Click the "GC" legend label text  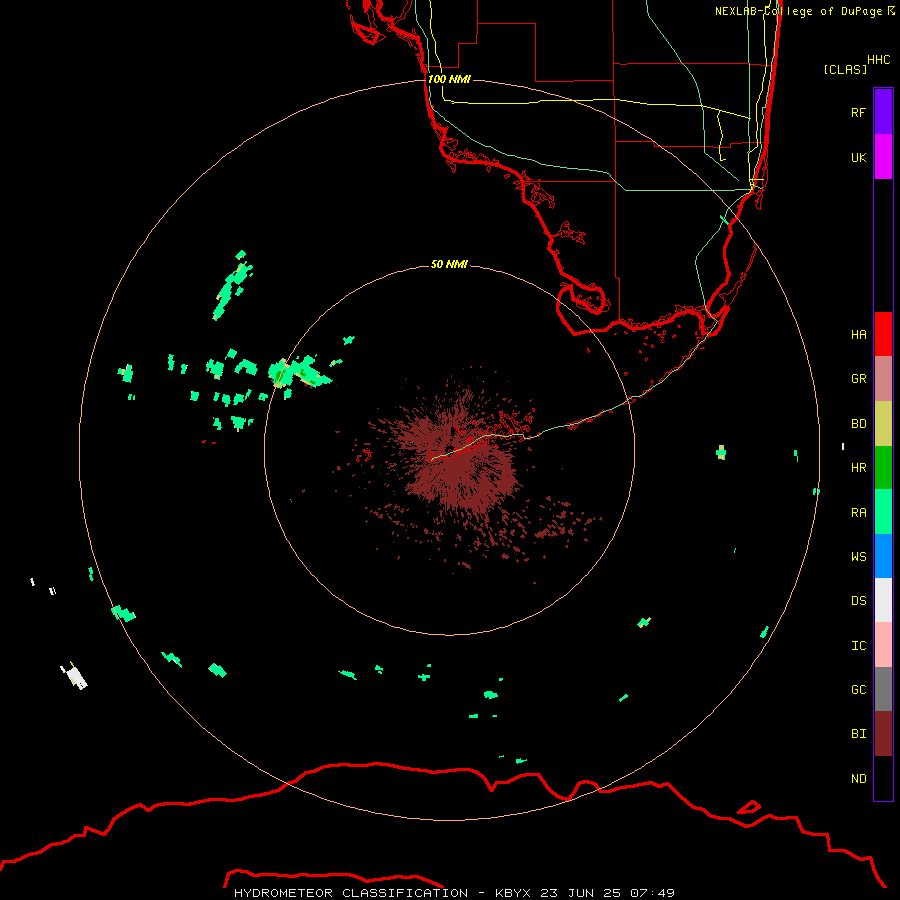tap(858, 690)
